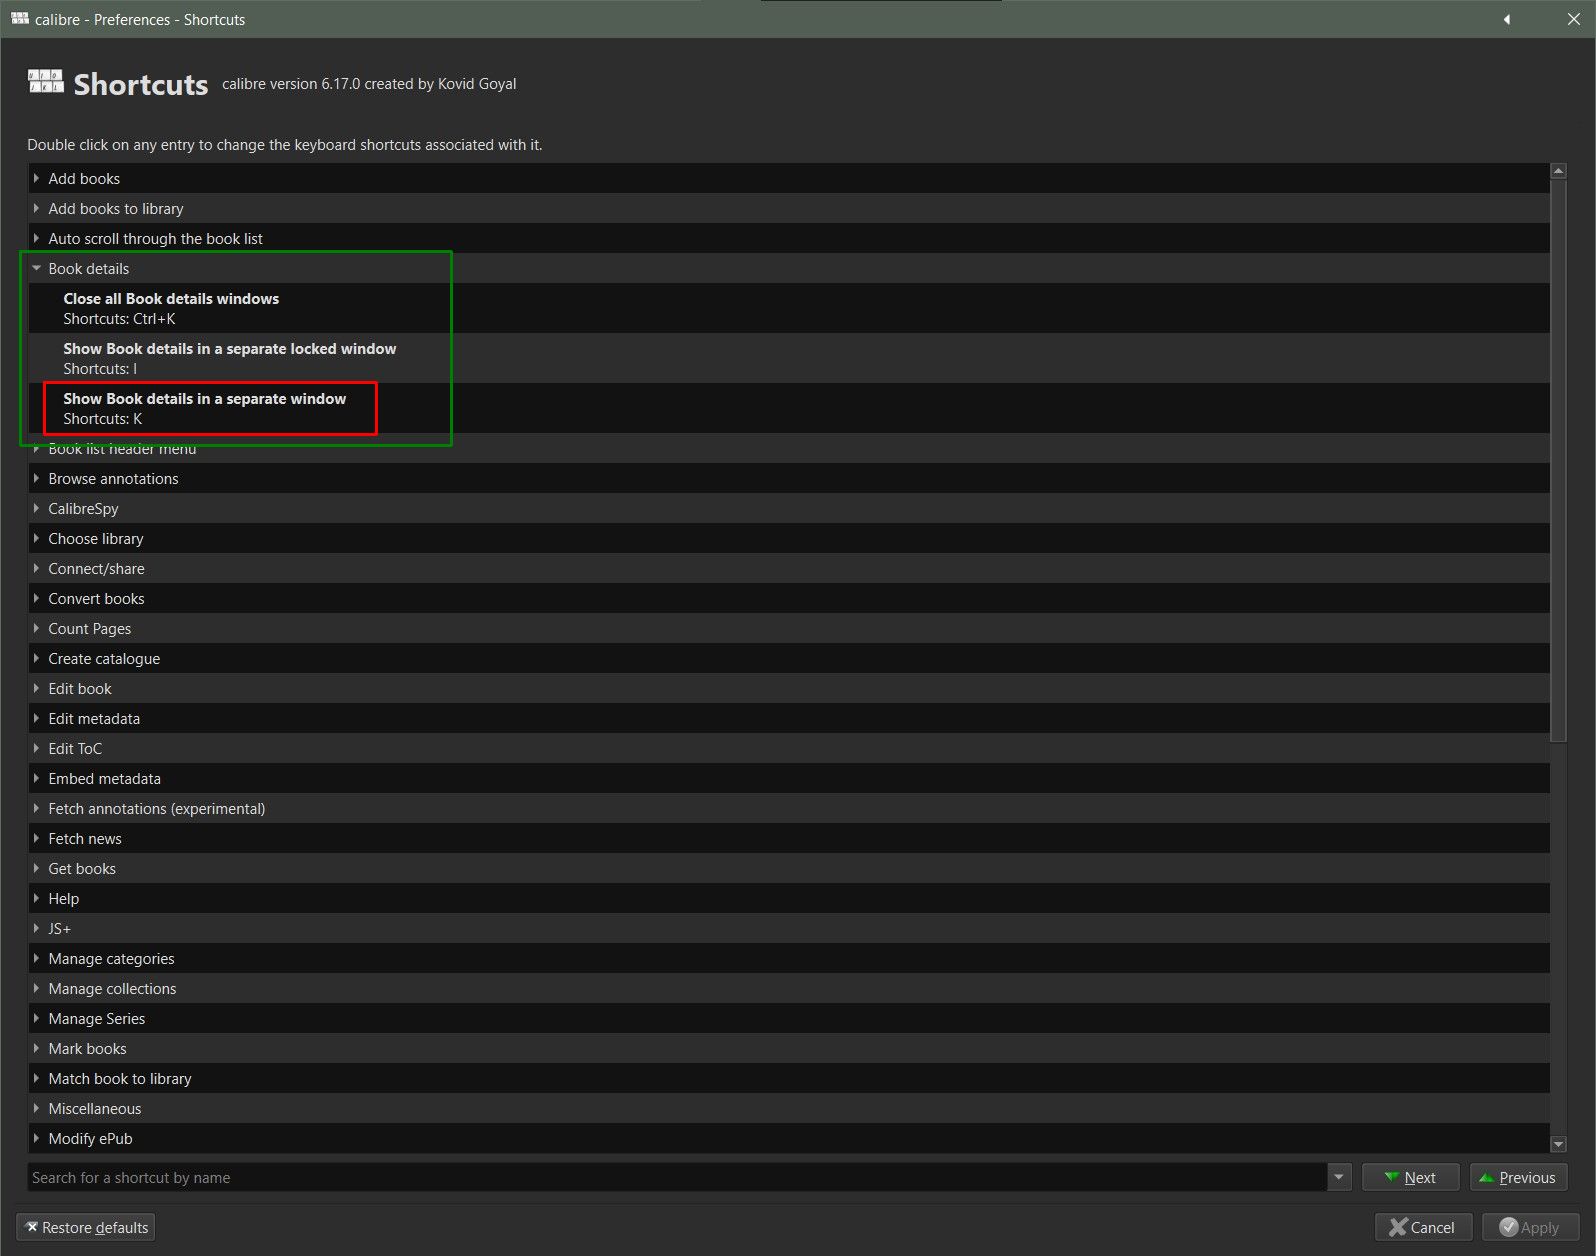Click the Edit book category row
The image size is (1596, 1256).
point(789,688)
